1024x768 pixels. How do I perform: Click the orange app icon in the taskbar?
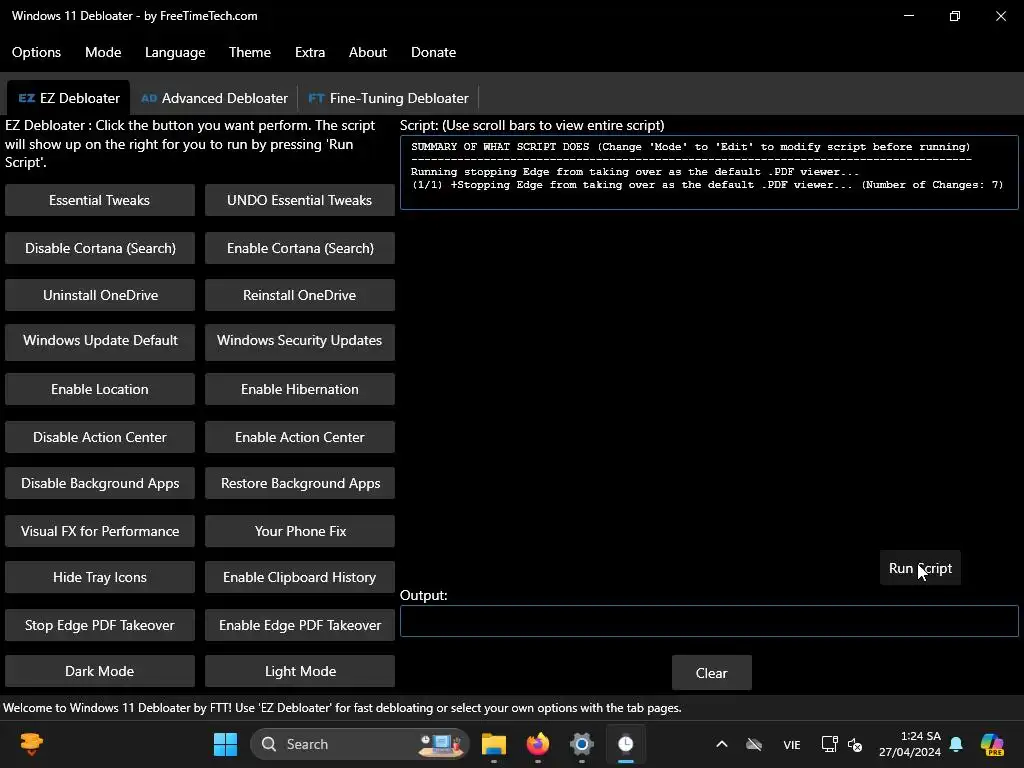pyautogui.click(x=31, y=744)
